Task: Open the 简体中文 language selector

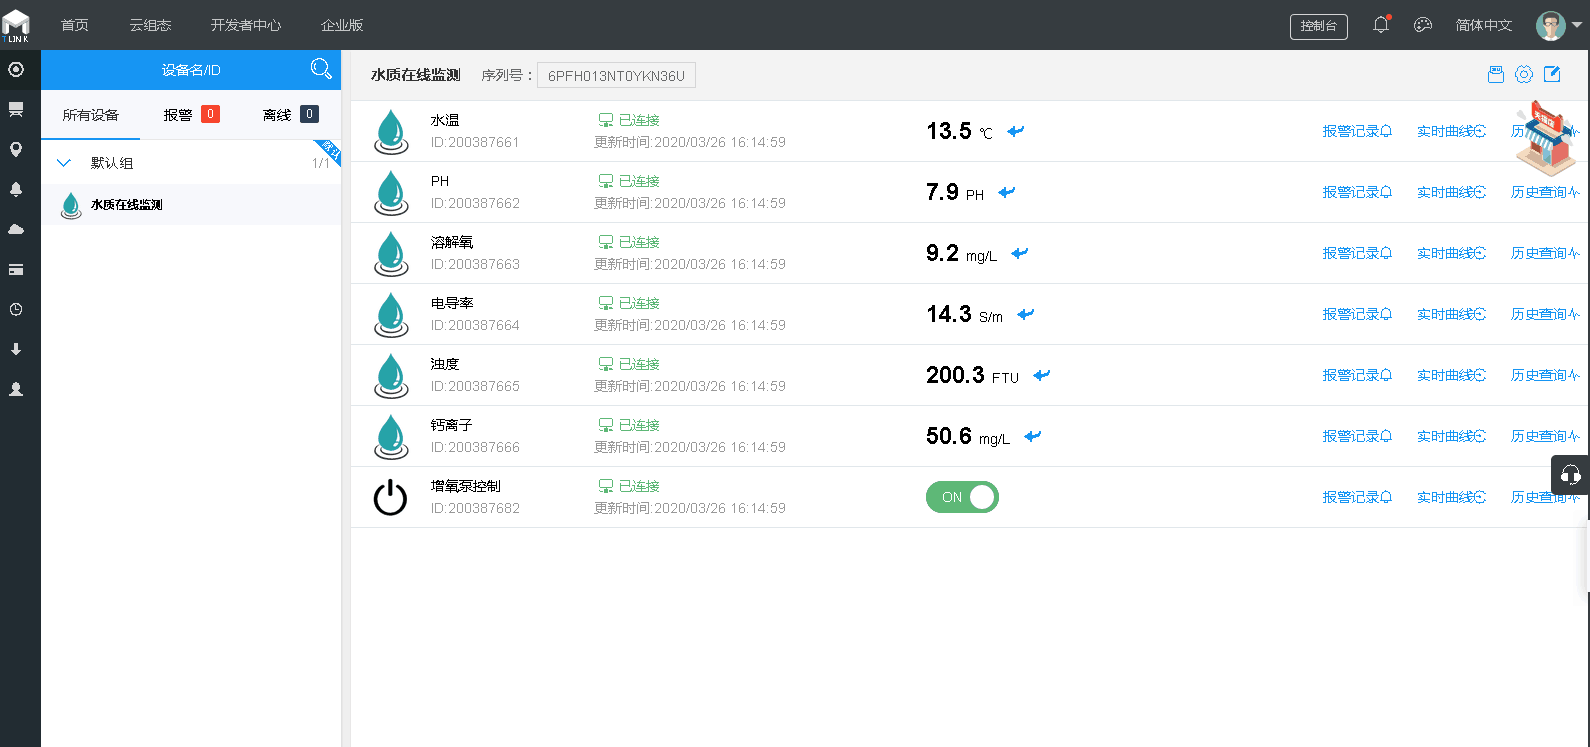Action: pos(1483,26)
